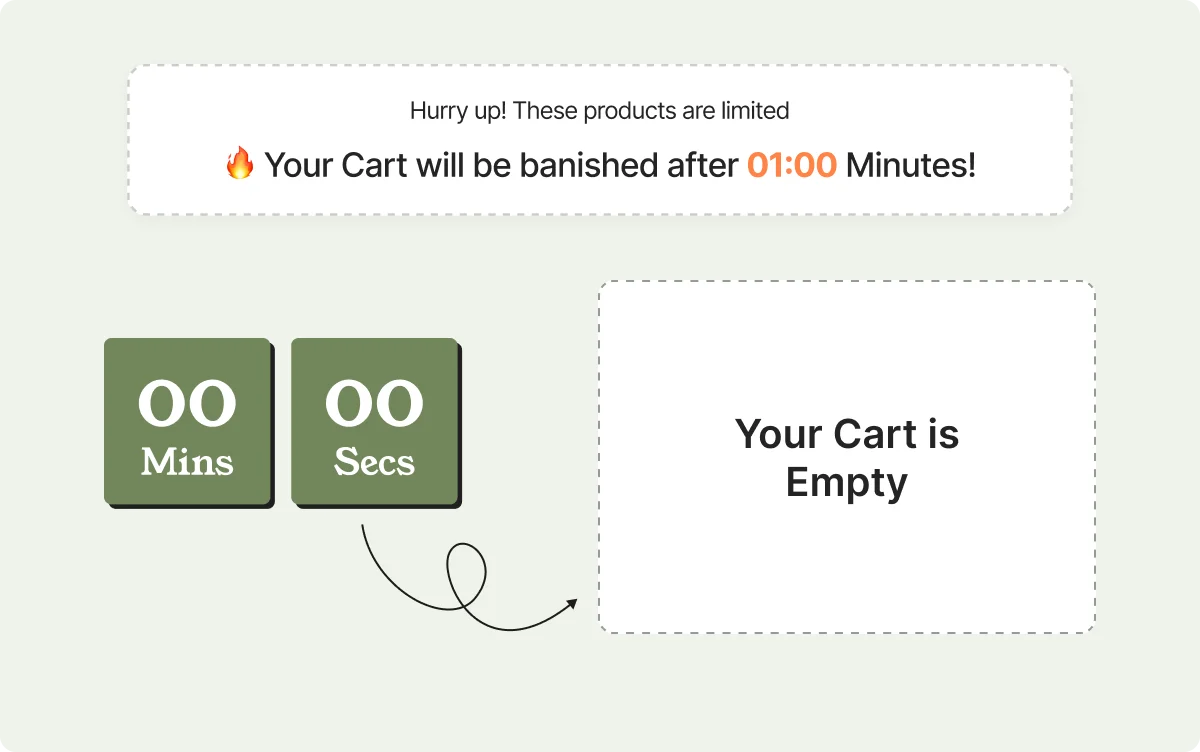Click the word "Empty" in the cart box

(846, 482)
